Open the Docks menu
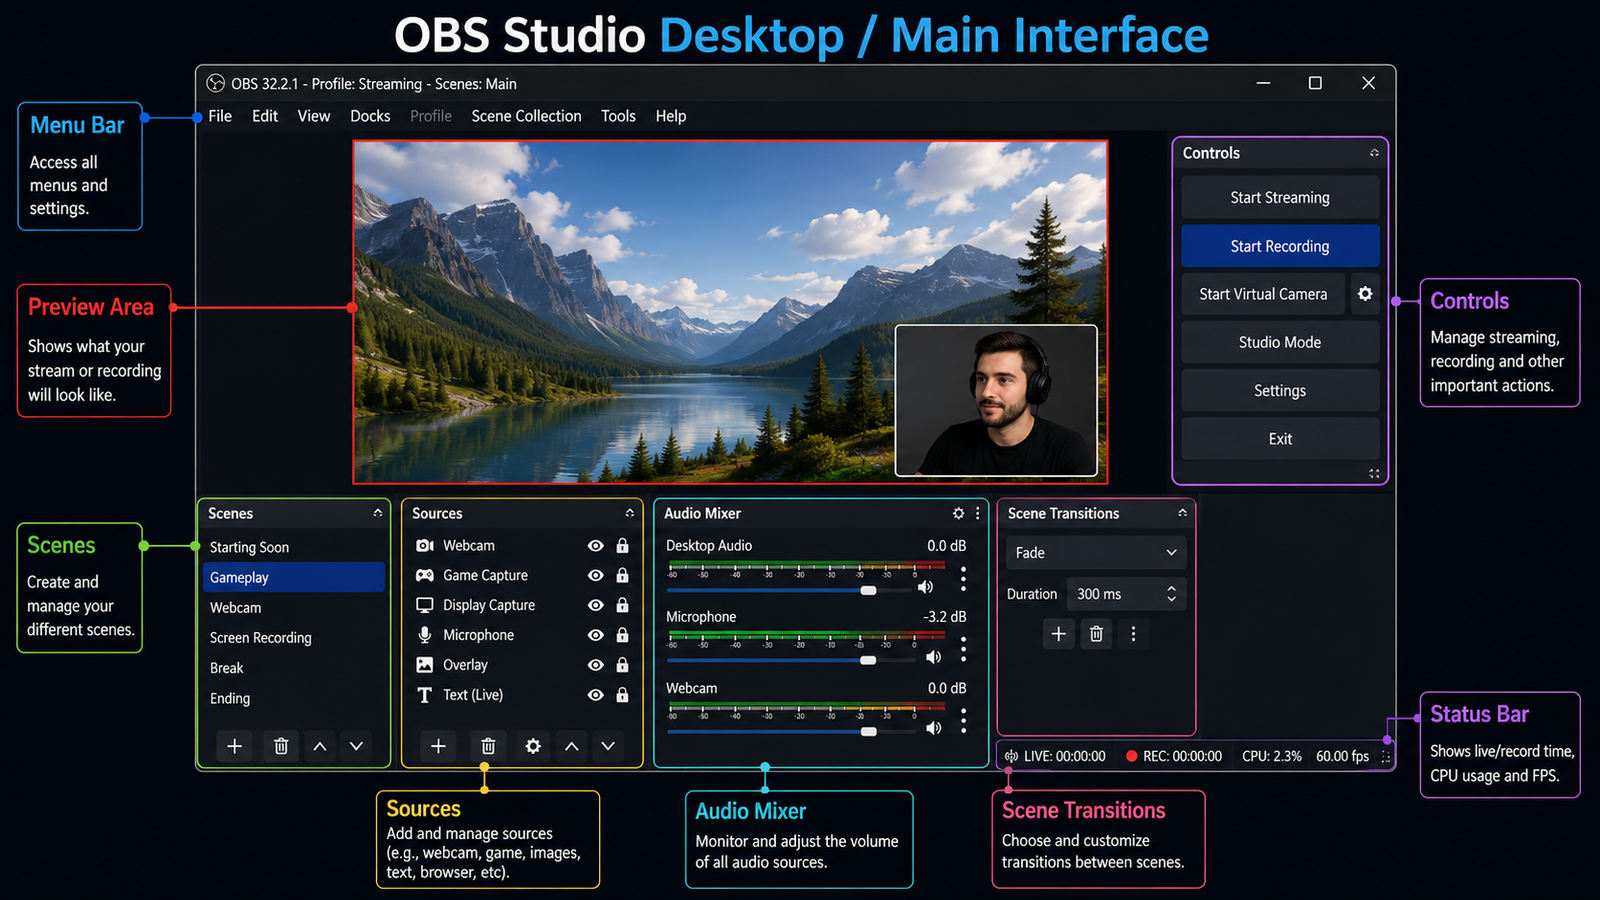The height and width of the screenshot is (900, 1600). tap(370, 116)
